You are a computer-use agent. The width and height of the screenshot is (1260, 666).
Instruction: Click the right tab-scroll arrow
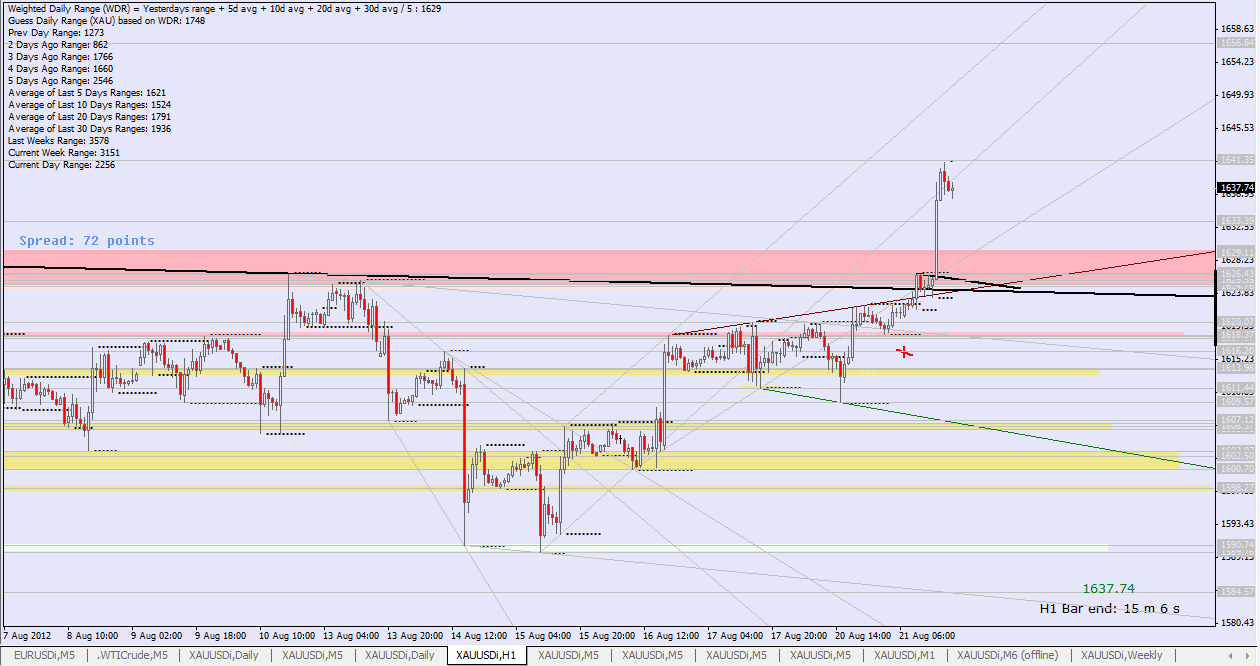pos(1247,656)
